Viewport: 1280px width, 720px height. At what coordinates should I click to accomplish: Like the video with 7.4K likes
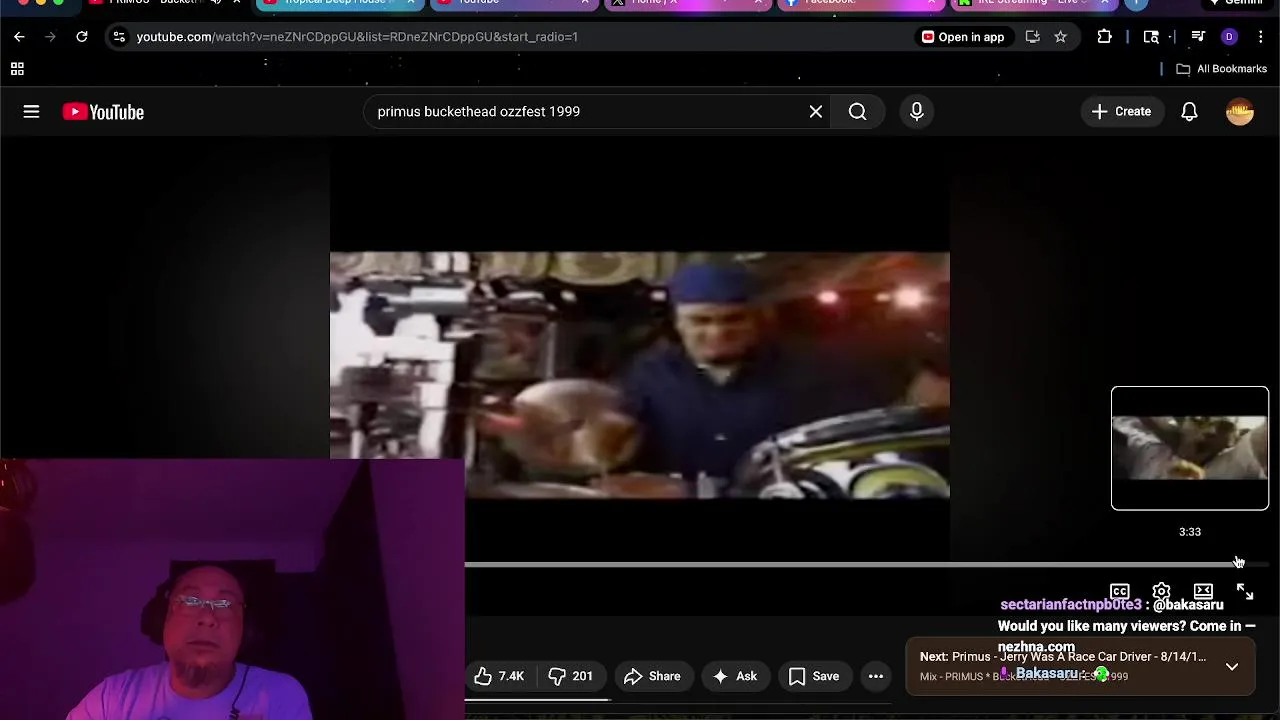click(500, 677)
